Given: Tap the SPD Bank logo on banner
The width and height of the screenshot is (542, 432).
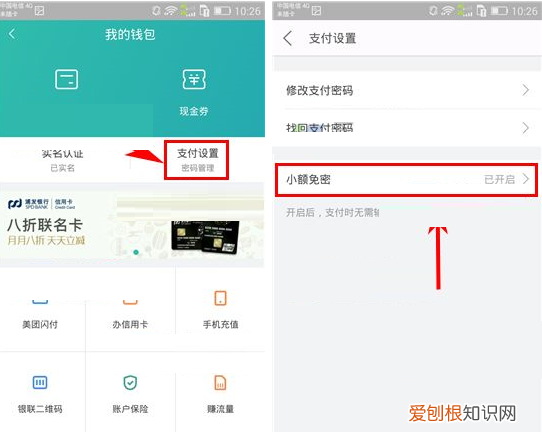Looking at the screenshot, I should (41, 204).
